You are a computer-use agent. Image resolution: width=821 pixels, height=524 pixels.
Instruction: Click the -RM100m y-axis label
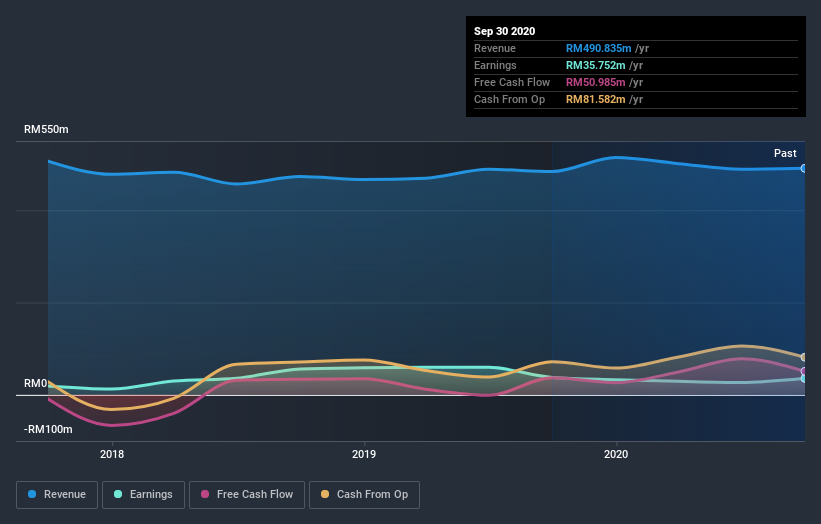[x=48, y=429]
